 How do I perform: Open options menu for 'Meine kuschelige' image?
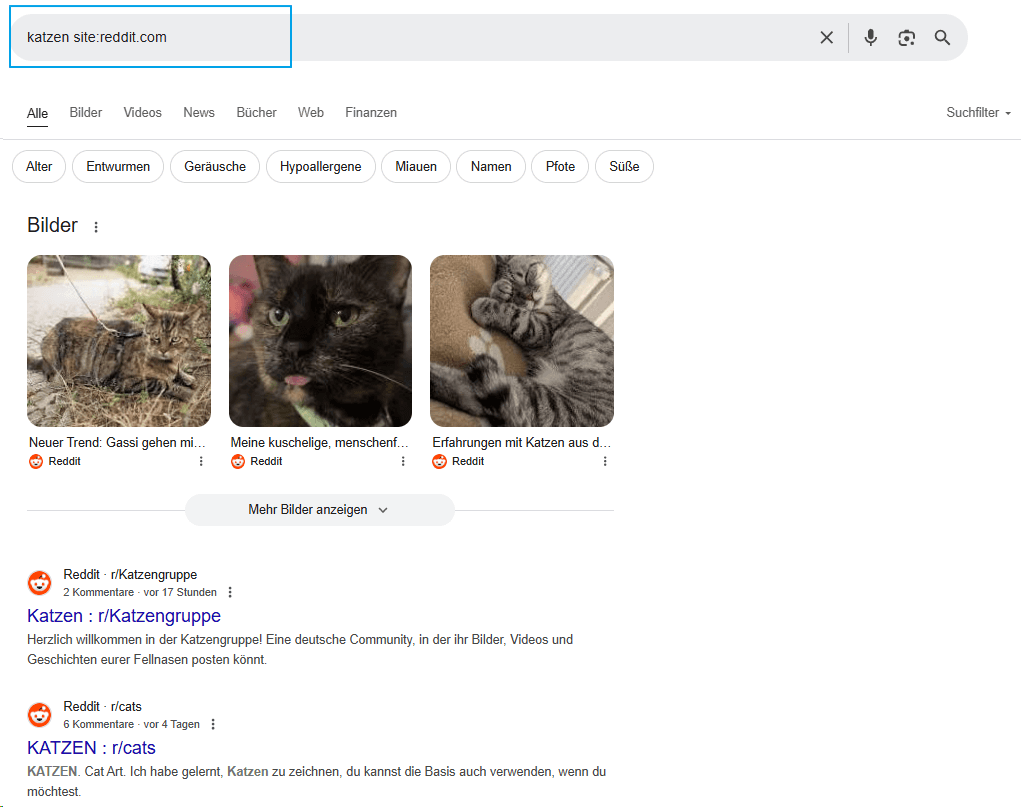(403, 461)
